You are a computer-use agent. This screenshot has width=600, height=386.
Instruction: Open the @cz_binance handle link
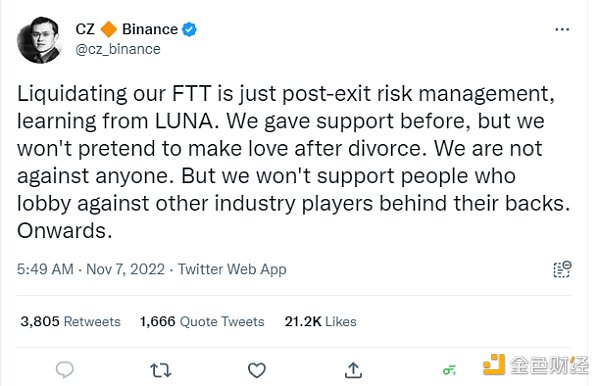coord(118,49)
